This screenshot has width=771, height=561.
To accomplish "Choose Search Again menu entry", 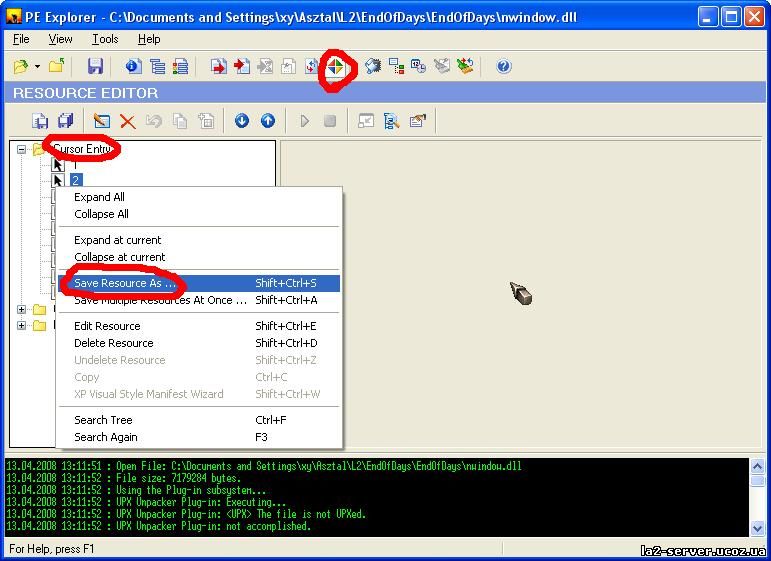I will (199, 437).
